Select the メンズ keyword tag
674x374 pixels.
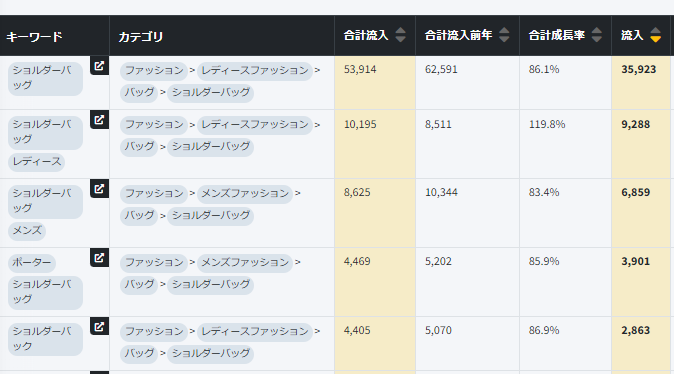27,231
